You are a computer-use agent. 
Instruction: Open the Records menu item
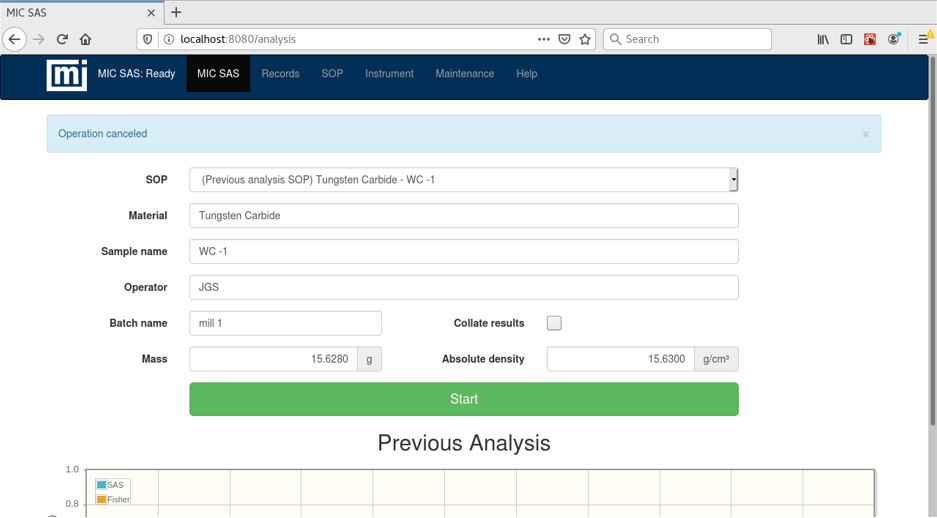[280, 74]
